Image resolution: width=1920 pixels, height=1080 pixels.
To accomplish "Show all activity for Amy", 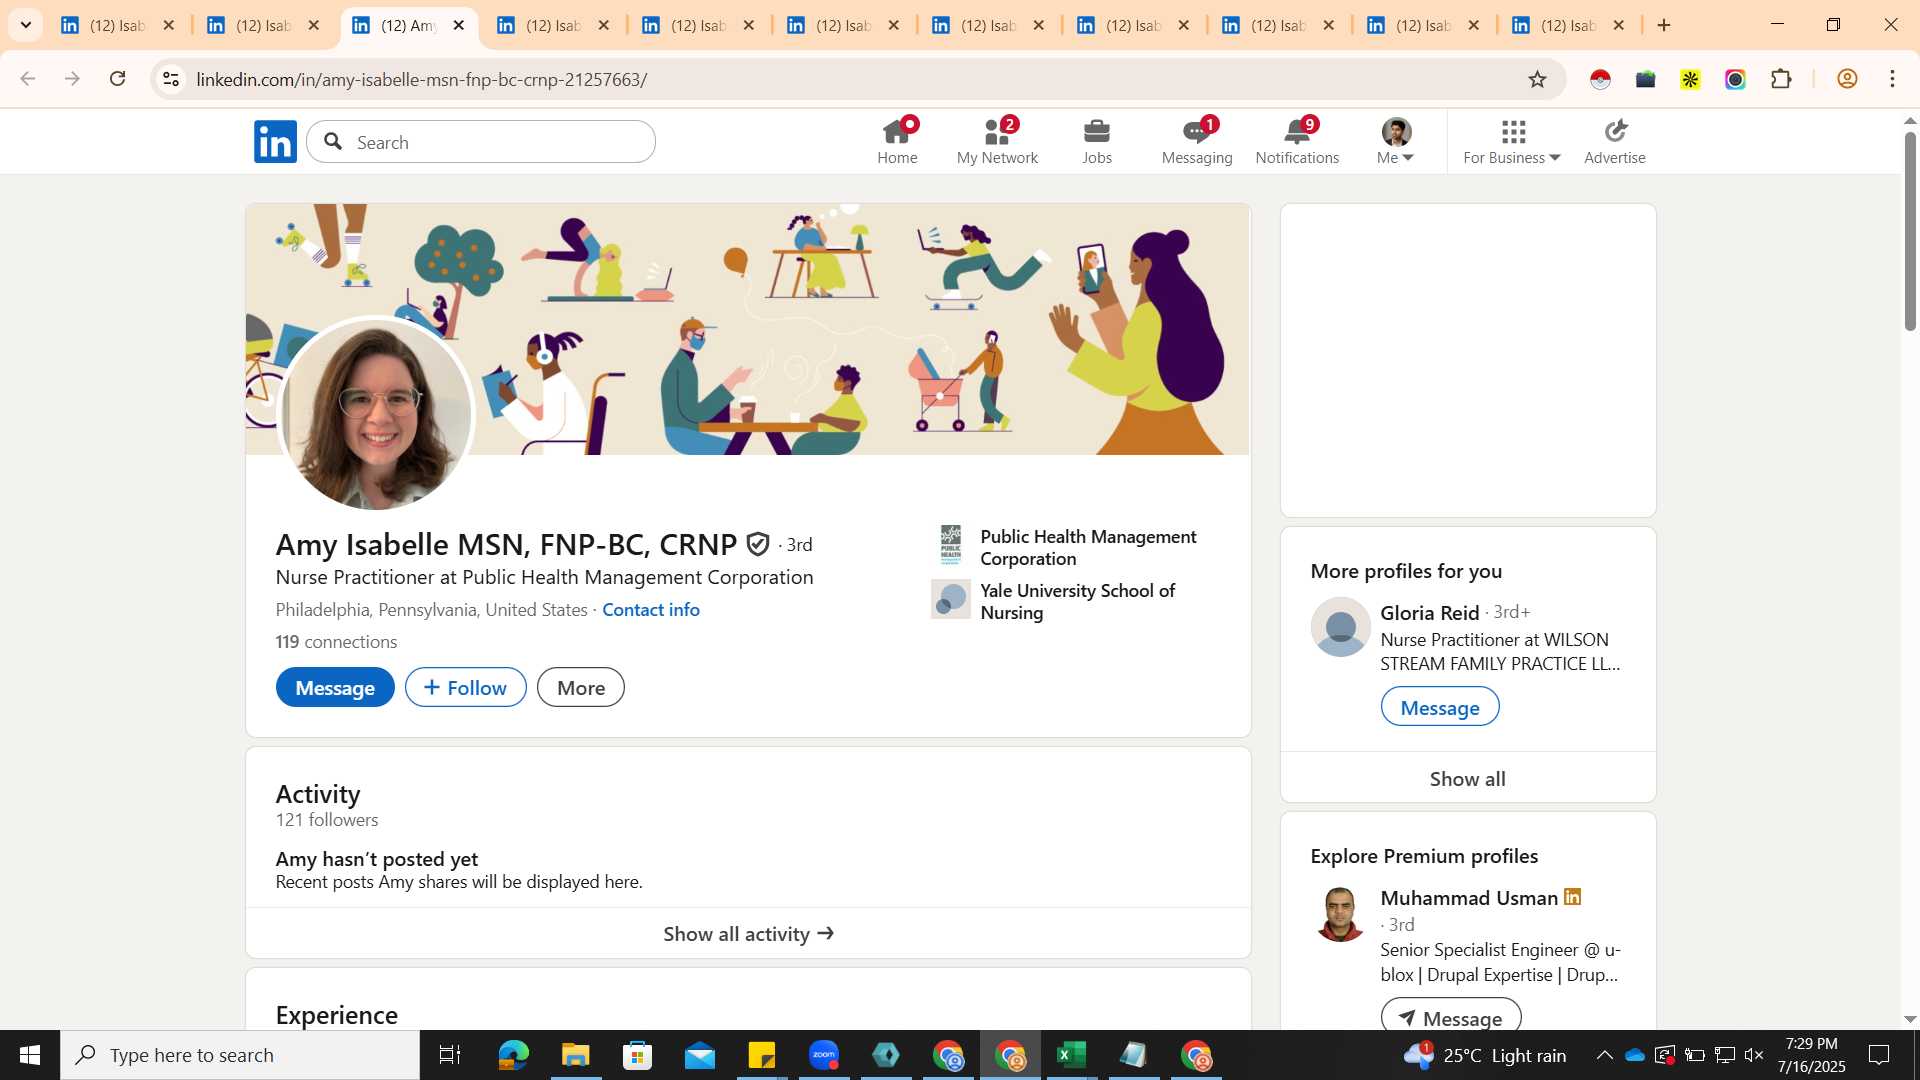I will (748, 933).
